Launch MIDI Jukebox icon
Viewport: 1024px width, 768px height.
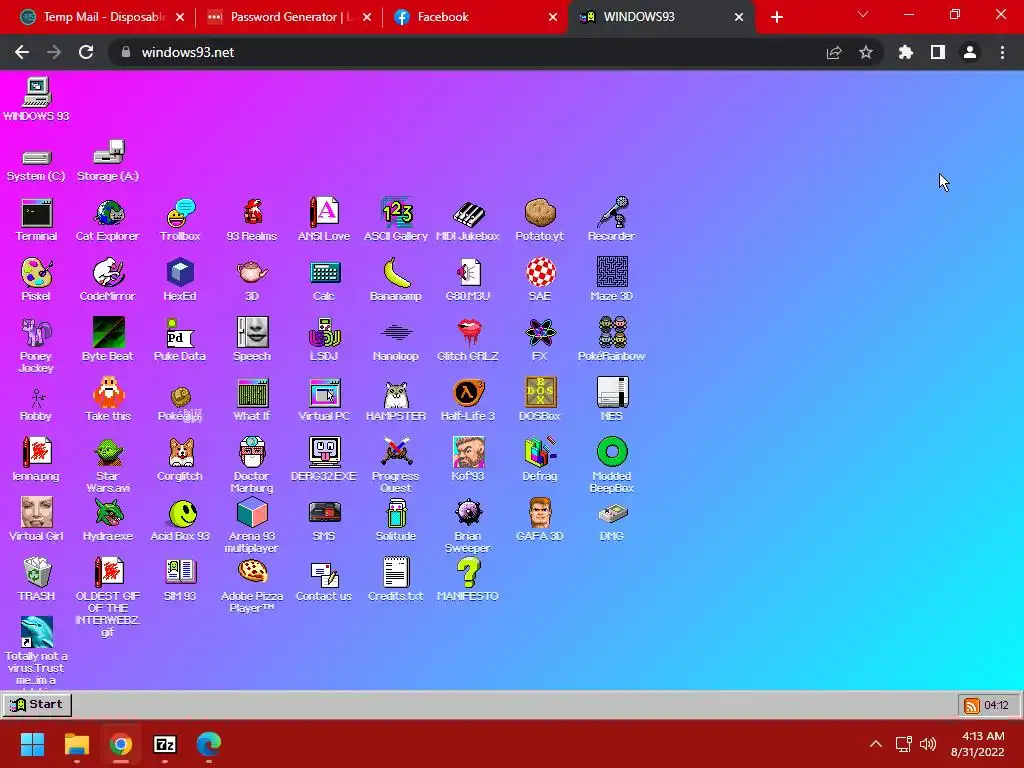click(468, 219)
